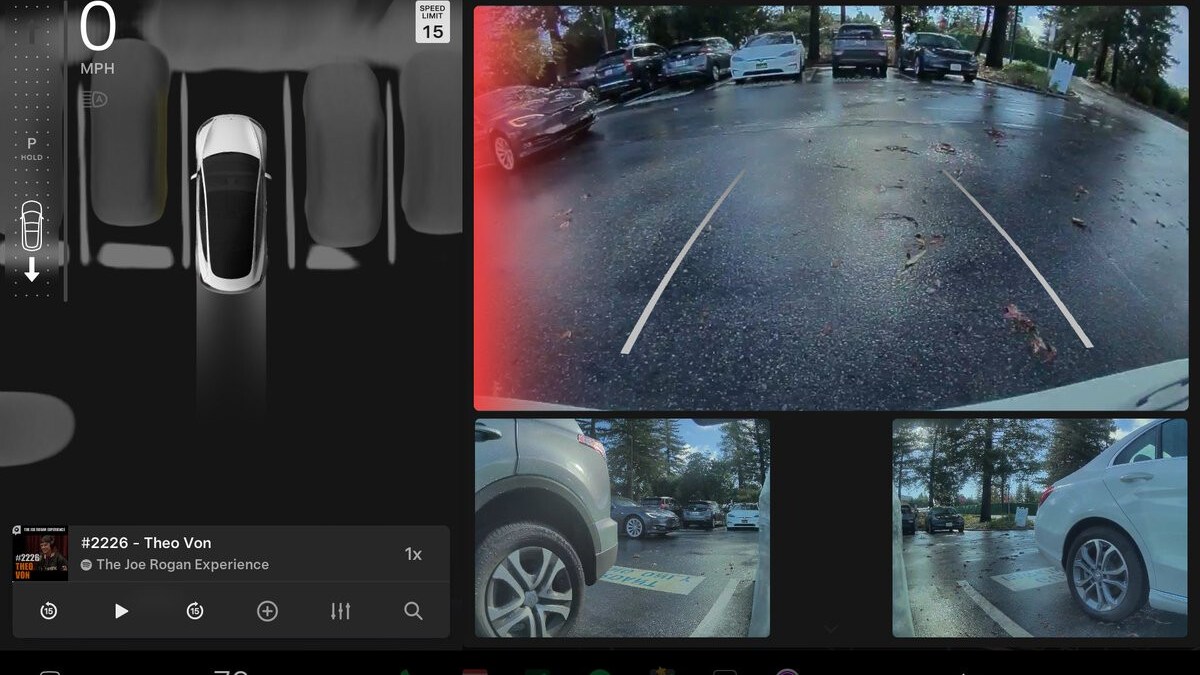Select the '#2226 - Theo Von' title
This screenshot has width=1200, height=675.
146,543
